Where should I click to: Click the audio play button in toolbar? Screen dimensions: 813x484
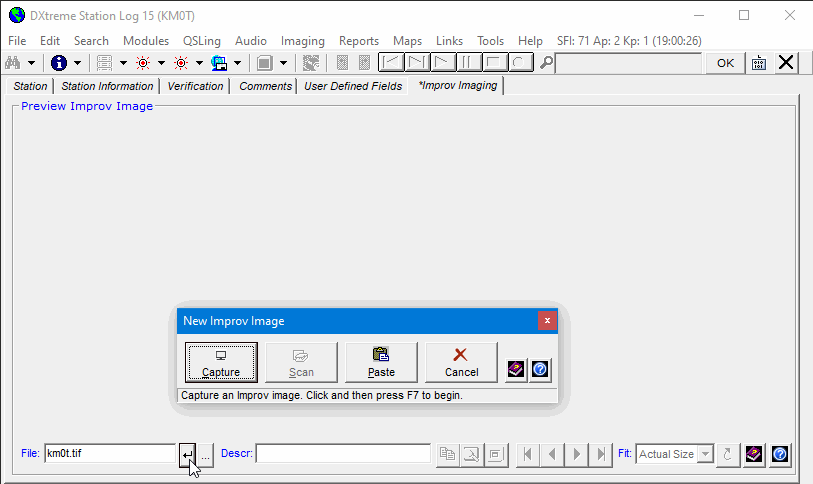(443, 63)
